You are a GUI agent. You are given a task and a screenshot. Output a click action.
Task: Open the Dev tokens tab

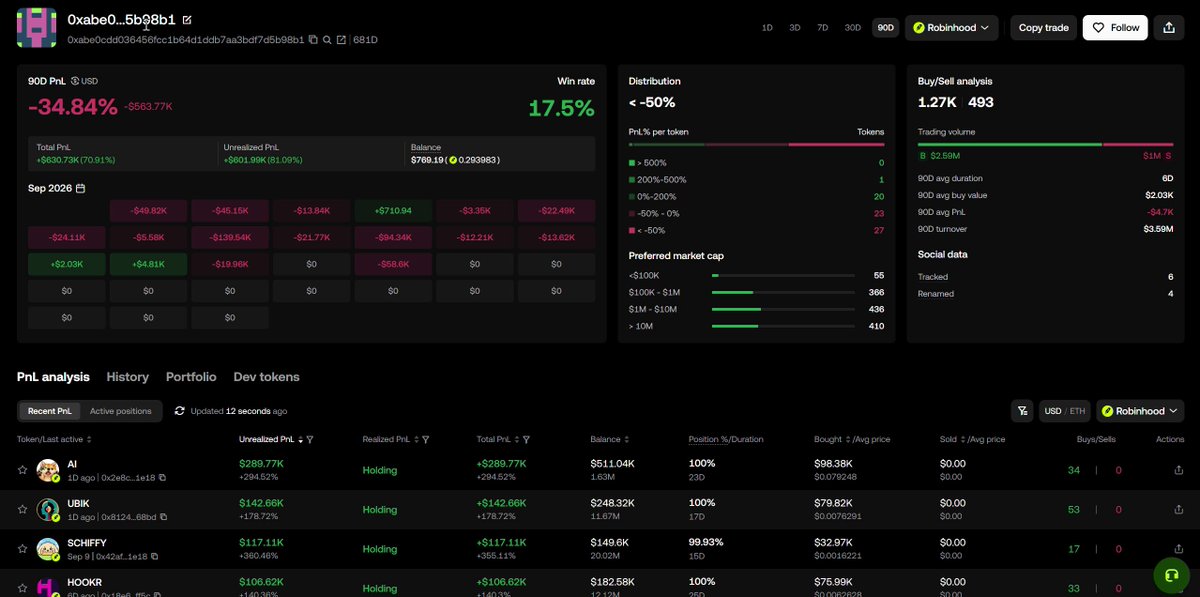(266, 377)
